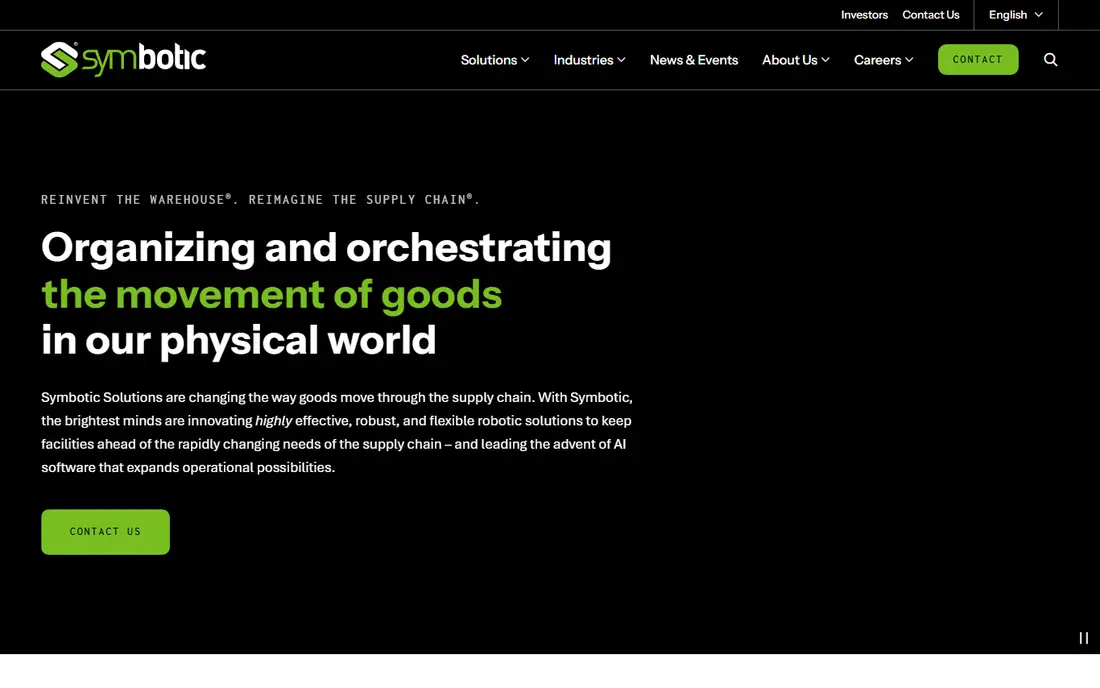Click the italic word 'highly' in paragraph
The width and height of the screenshot is (1100, 688).
pos(274,421)
